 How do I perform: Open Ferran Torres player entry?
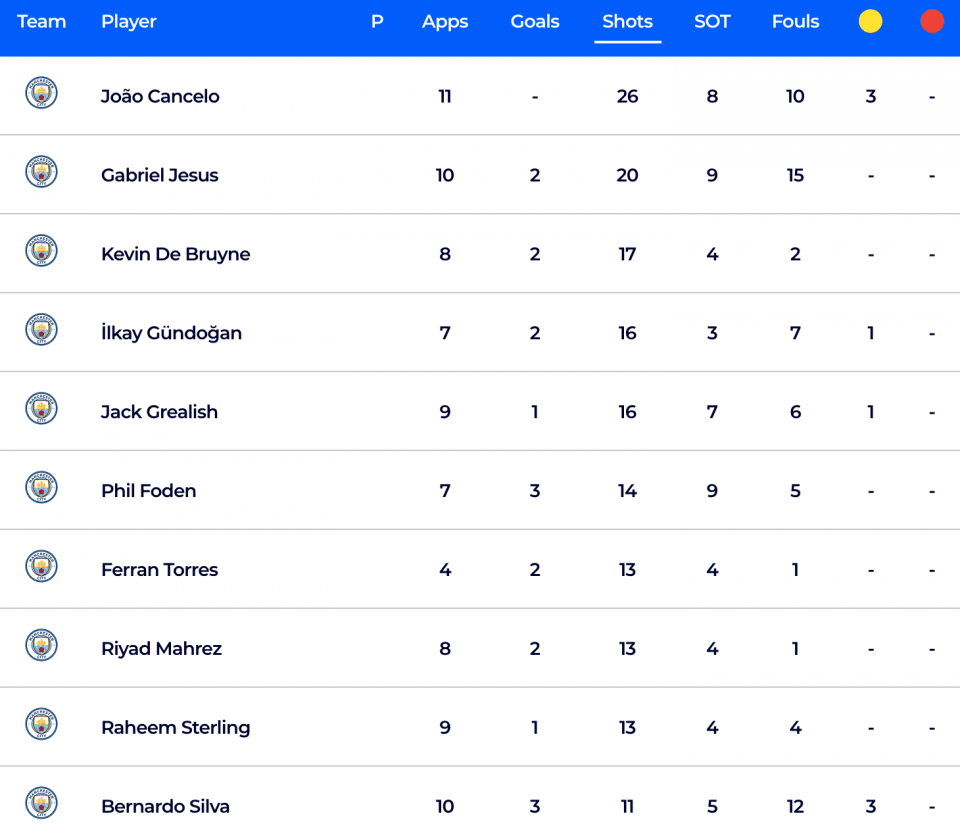click(x=160, y=570)
